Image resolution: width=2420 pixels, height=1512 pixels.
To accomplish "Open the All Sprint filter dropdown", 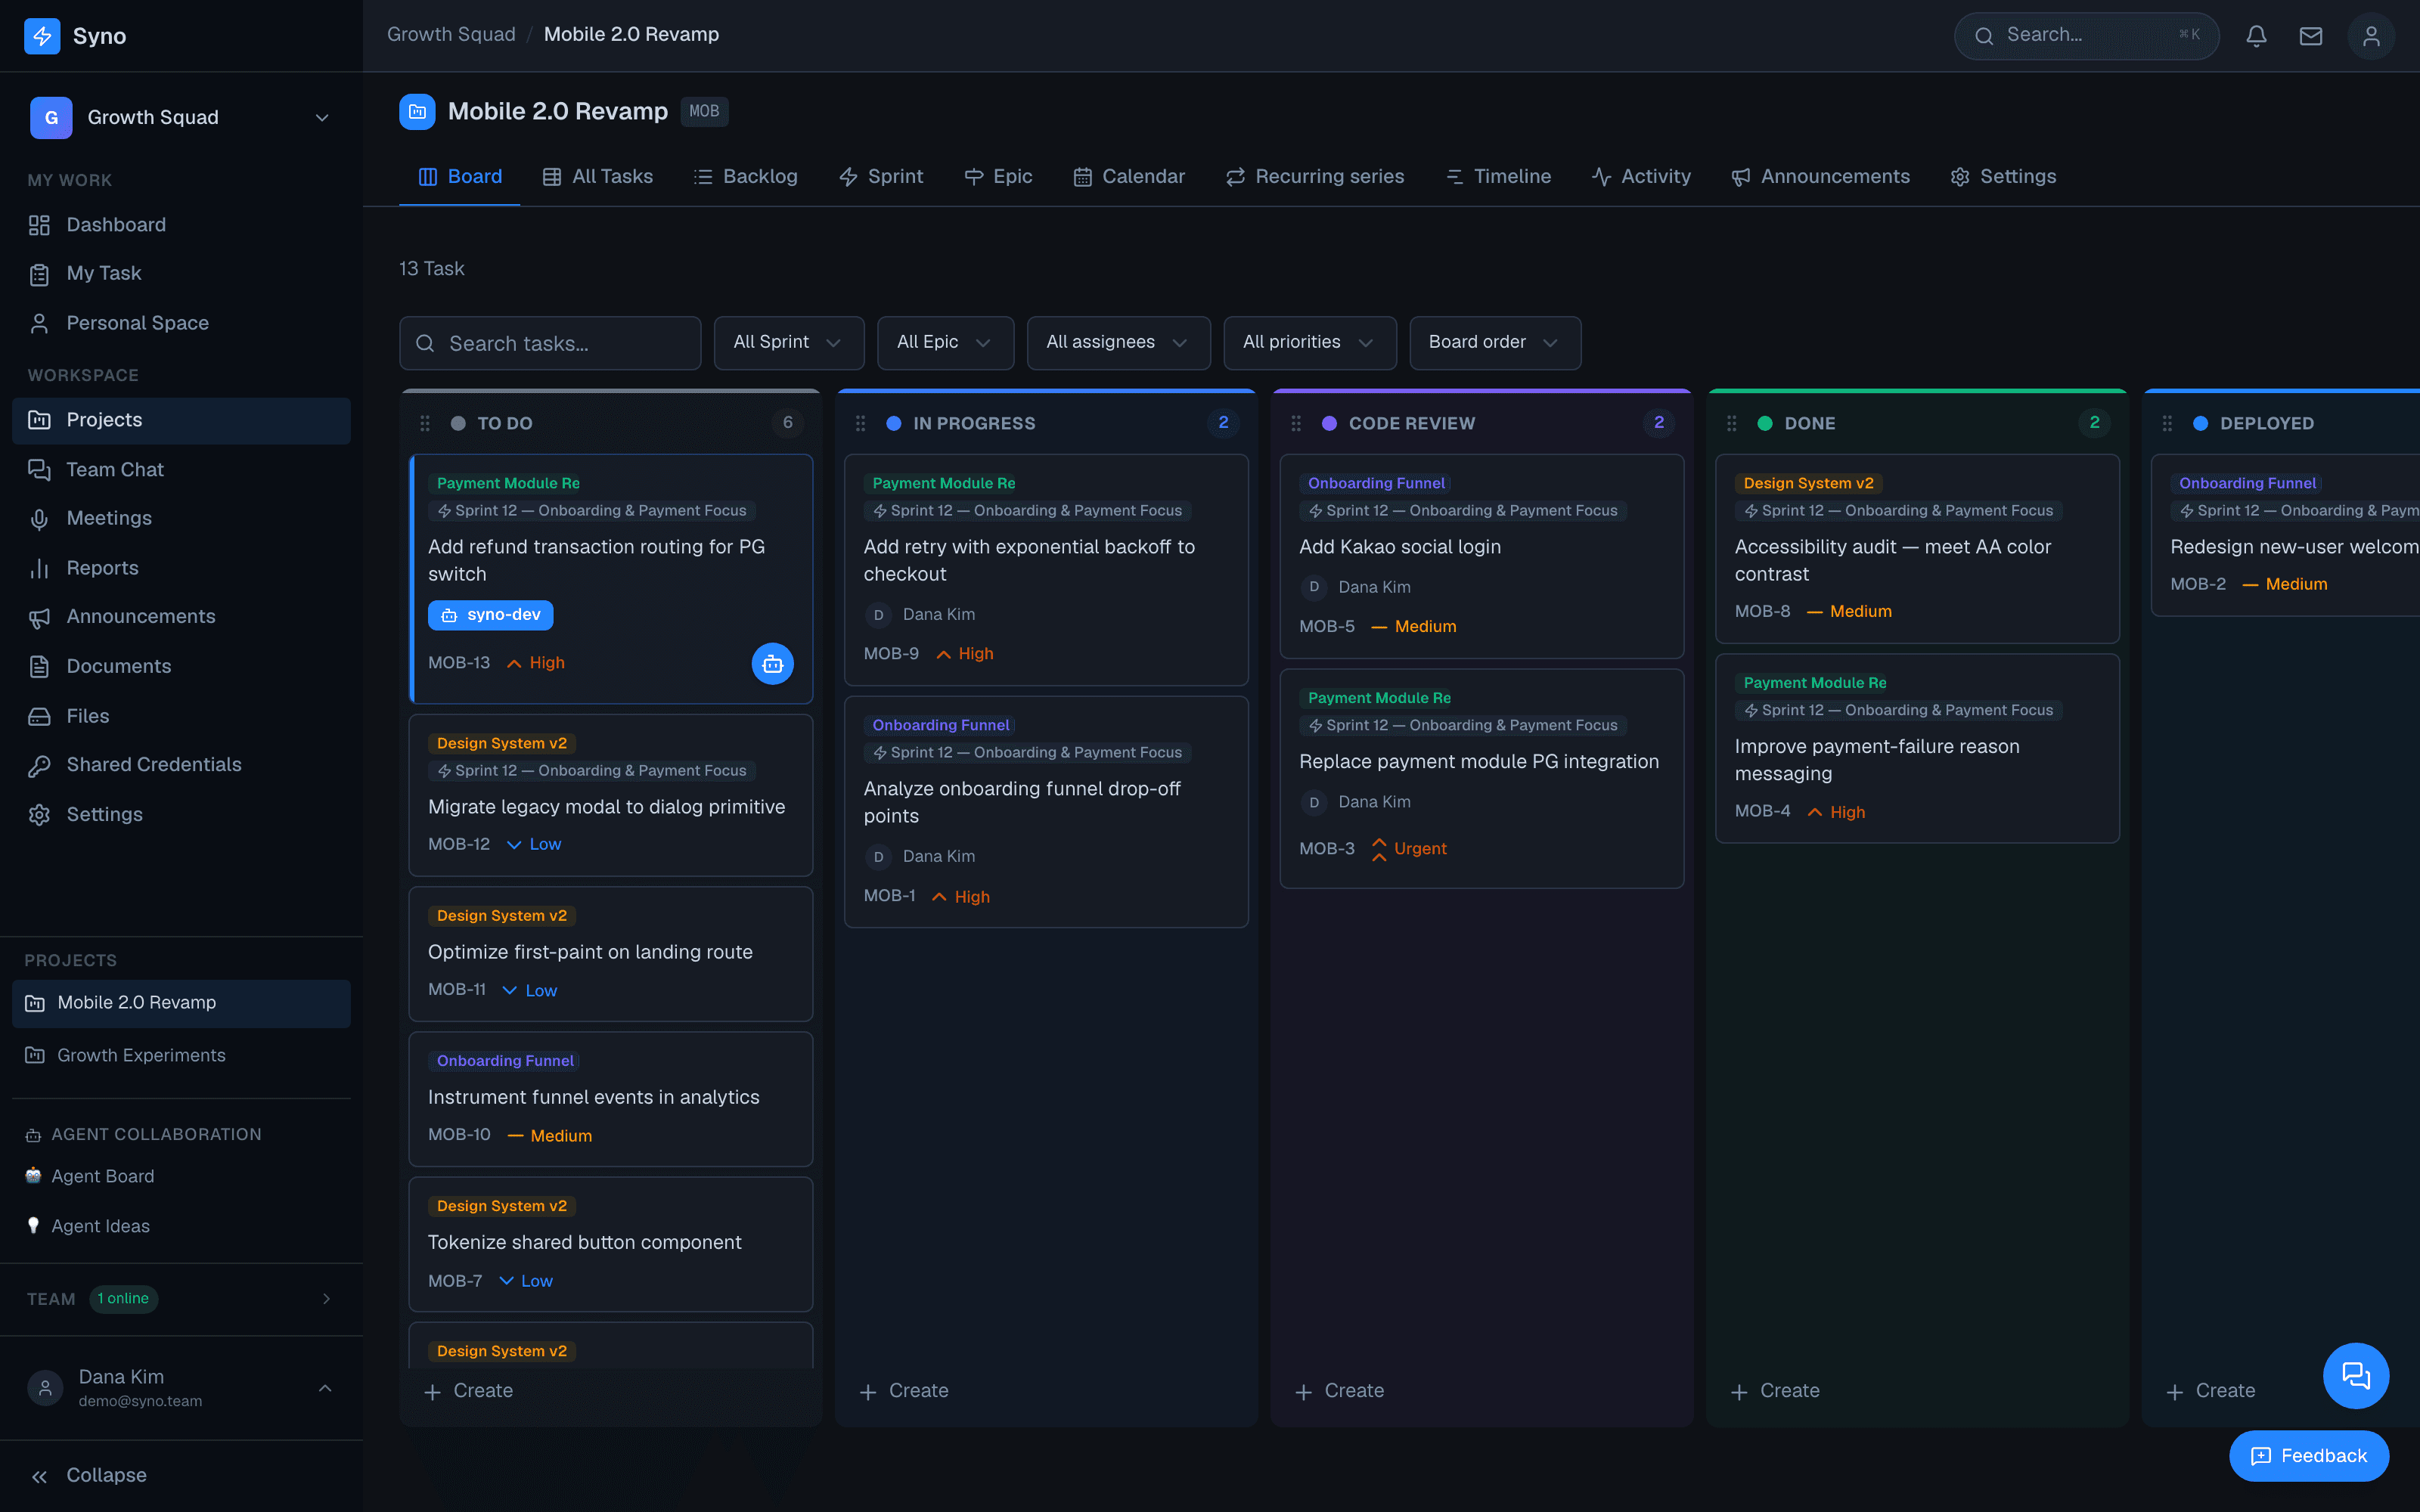I will (788, 343).
